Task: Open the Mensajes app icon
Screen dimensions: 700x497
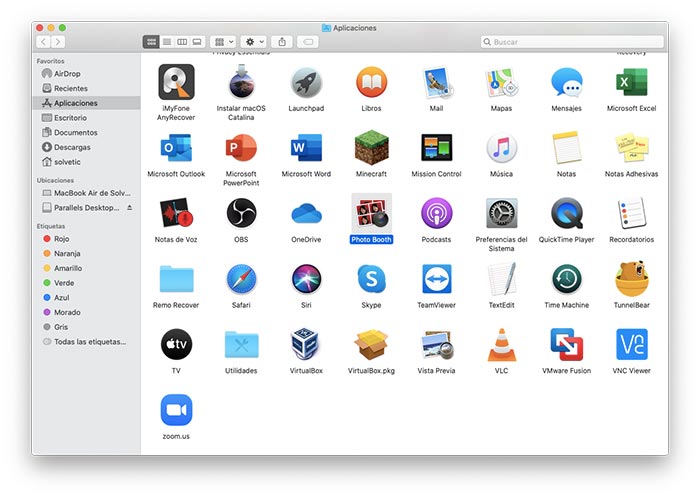Action: 567,83
